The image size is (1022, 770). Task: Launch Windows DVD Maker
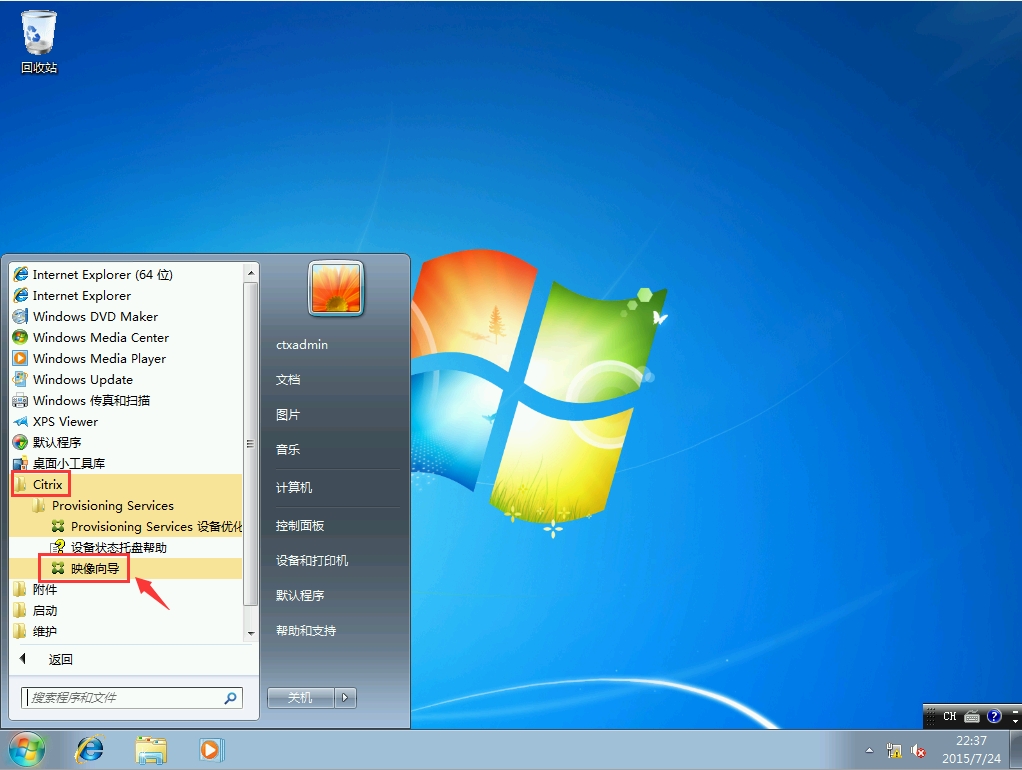(126, 316)
